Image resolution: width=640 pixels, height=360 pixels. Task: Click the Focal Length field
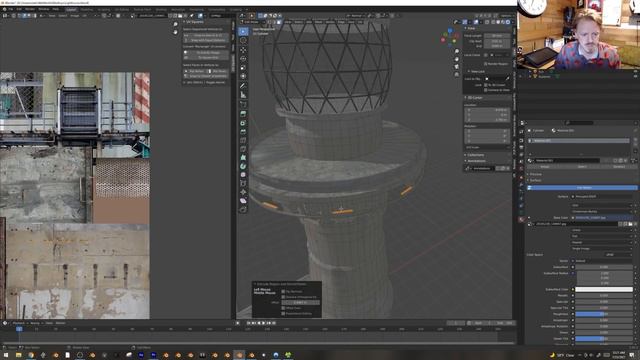tap(497, 36)
